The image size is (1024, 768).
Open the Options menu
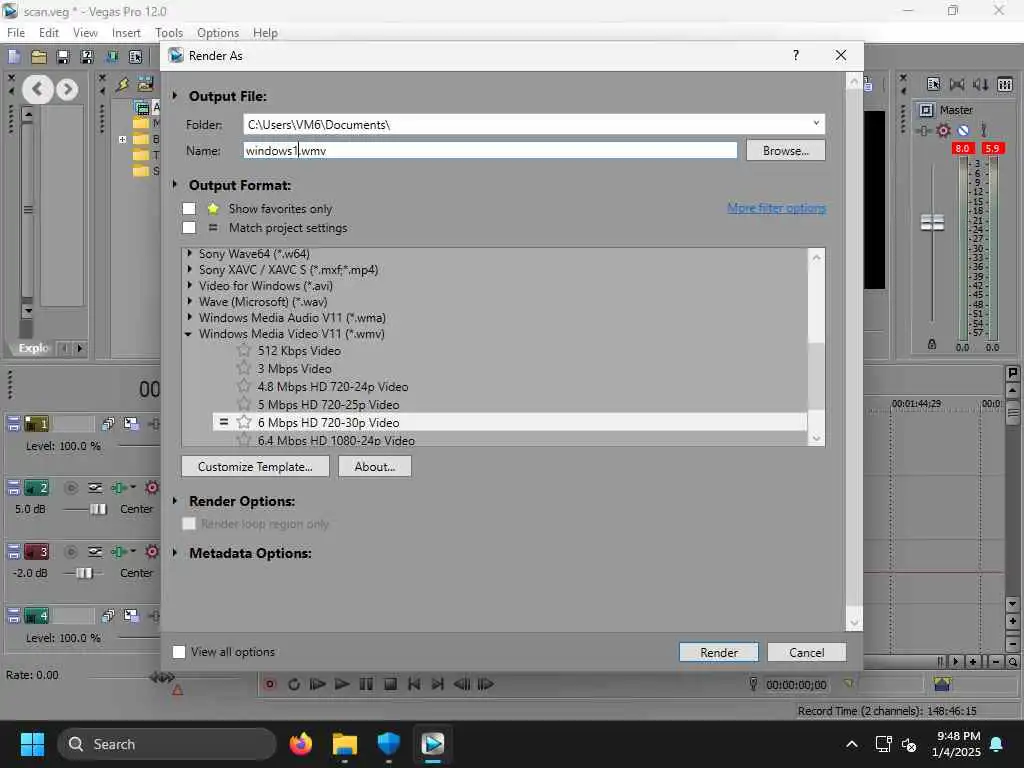point(217,33)
